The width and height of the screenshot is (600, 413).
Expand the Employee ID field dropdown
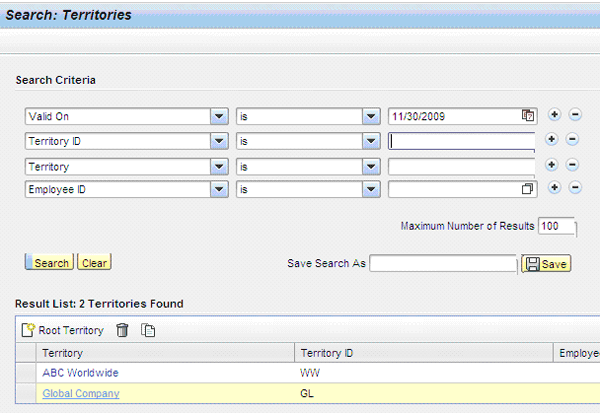pyautogui.click(x=219, y=188)
